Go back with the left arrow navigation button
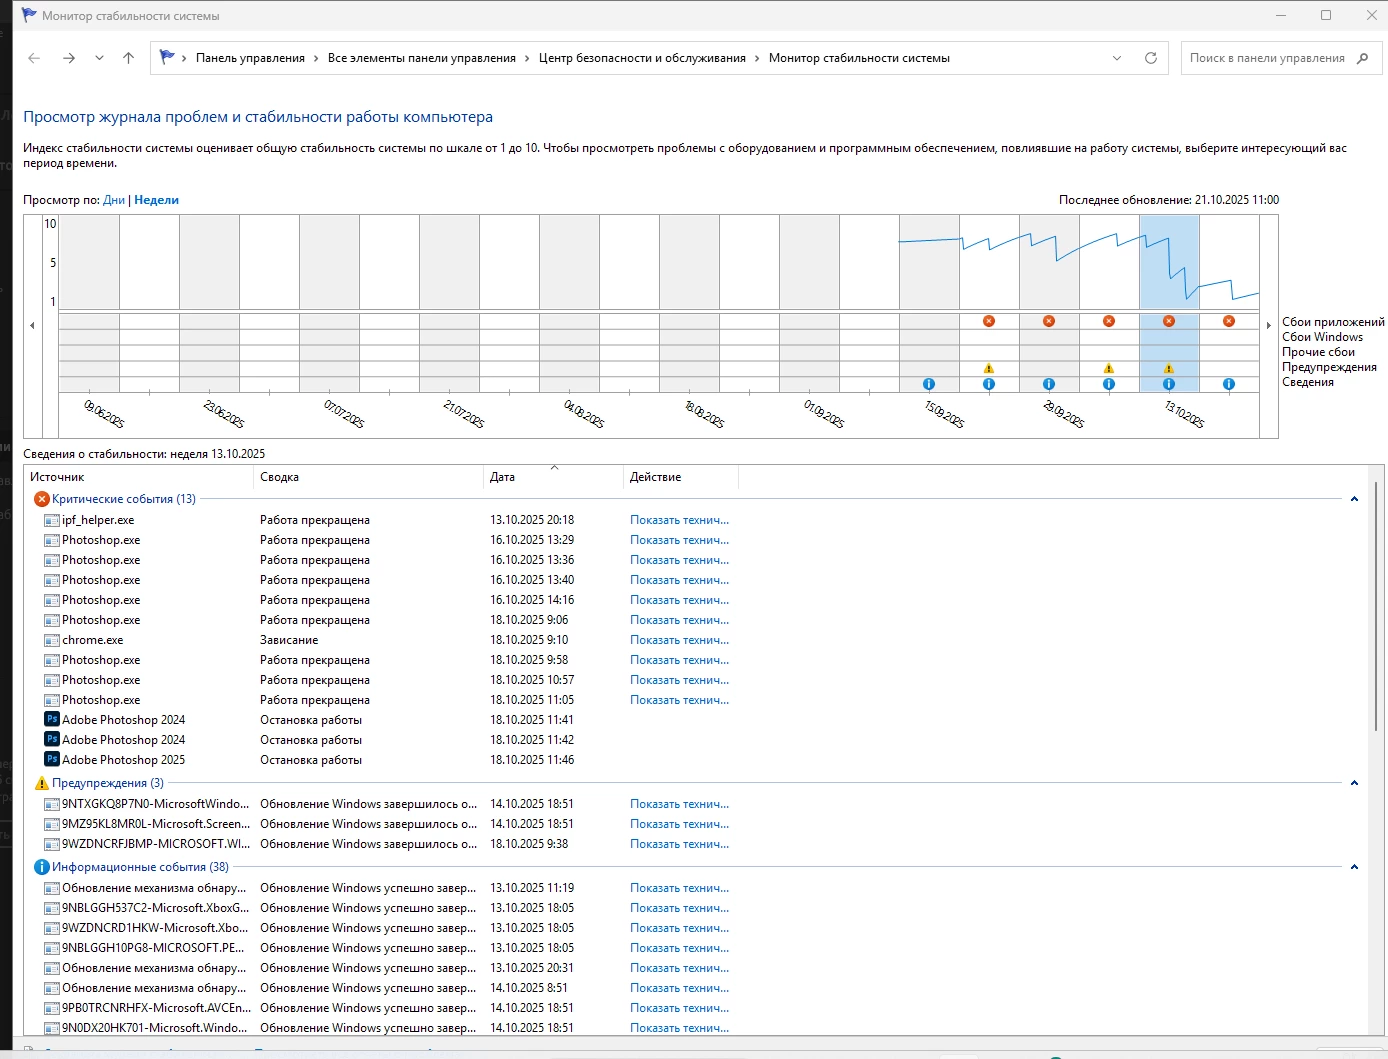This screenshot has height=1059, width=1388. coord(34,58)
